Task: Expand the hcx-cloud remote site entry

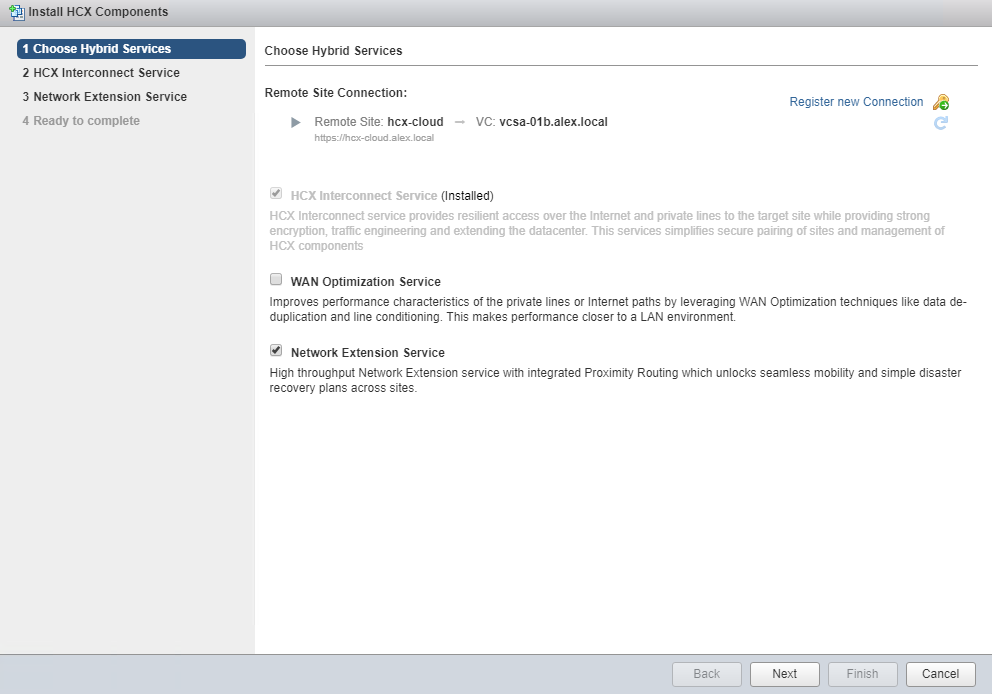Action: tap(295, 122)
